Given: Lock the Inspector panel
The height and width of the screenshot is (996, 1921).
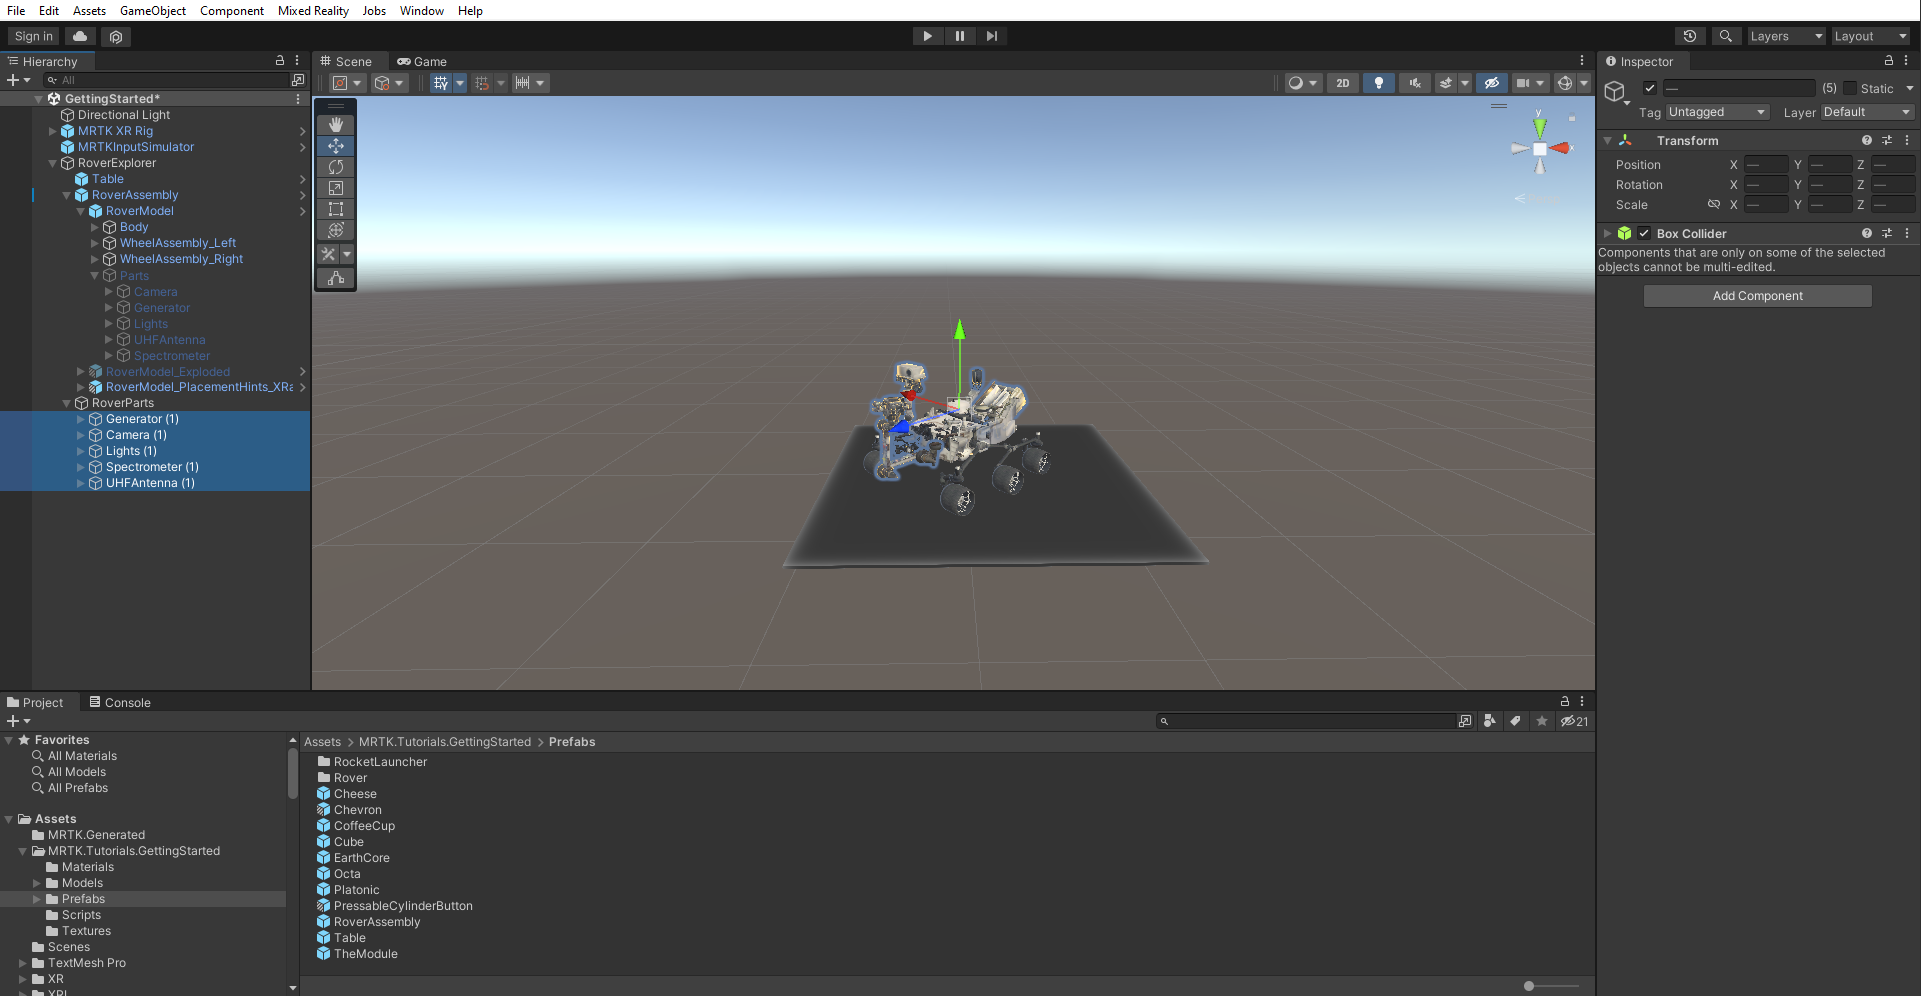Looking at the screenshot, I should (x=1888, y=61).
